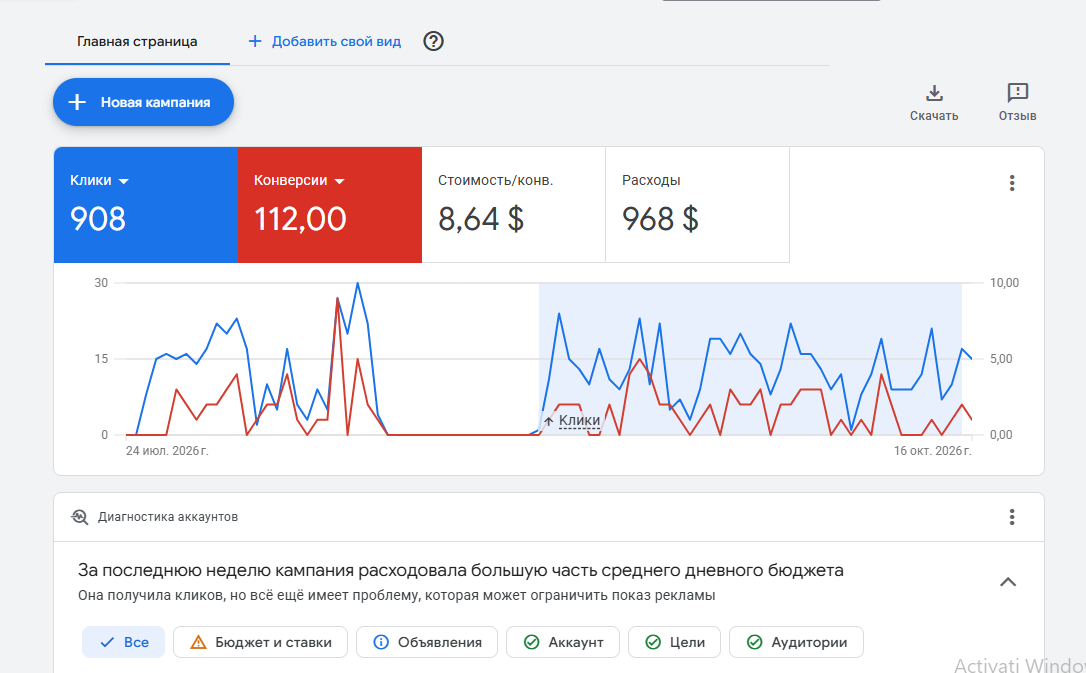The width and height of the screenshot is (1086, 673).
Task: Open Диагностика аккаунтов three-dot menu
Action: (x=1012, y=517)
